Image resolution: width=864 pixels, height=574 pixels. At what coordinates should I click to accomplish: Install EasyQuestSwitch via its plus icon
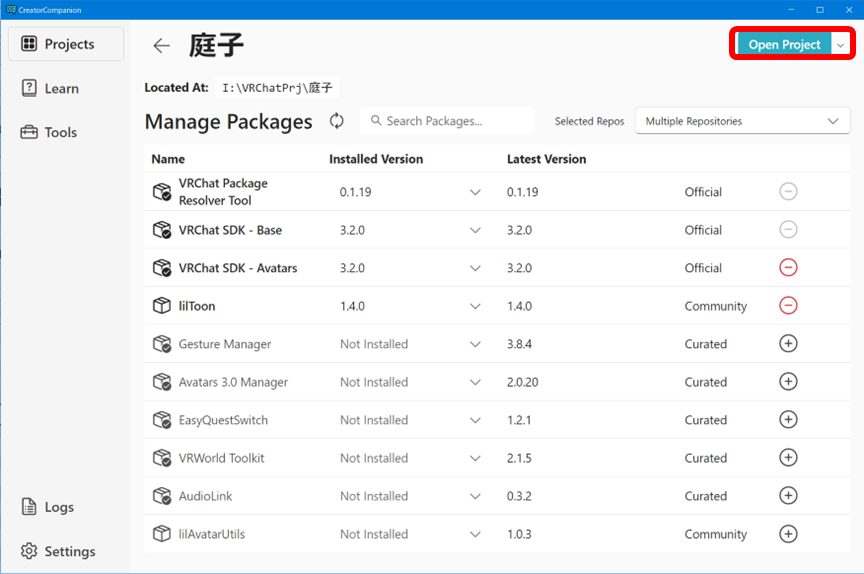pos(788,420)
